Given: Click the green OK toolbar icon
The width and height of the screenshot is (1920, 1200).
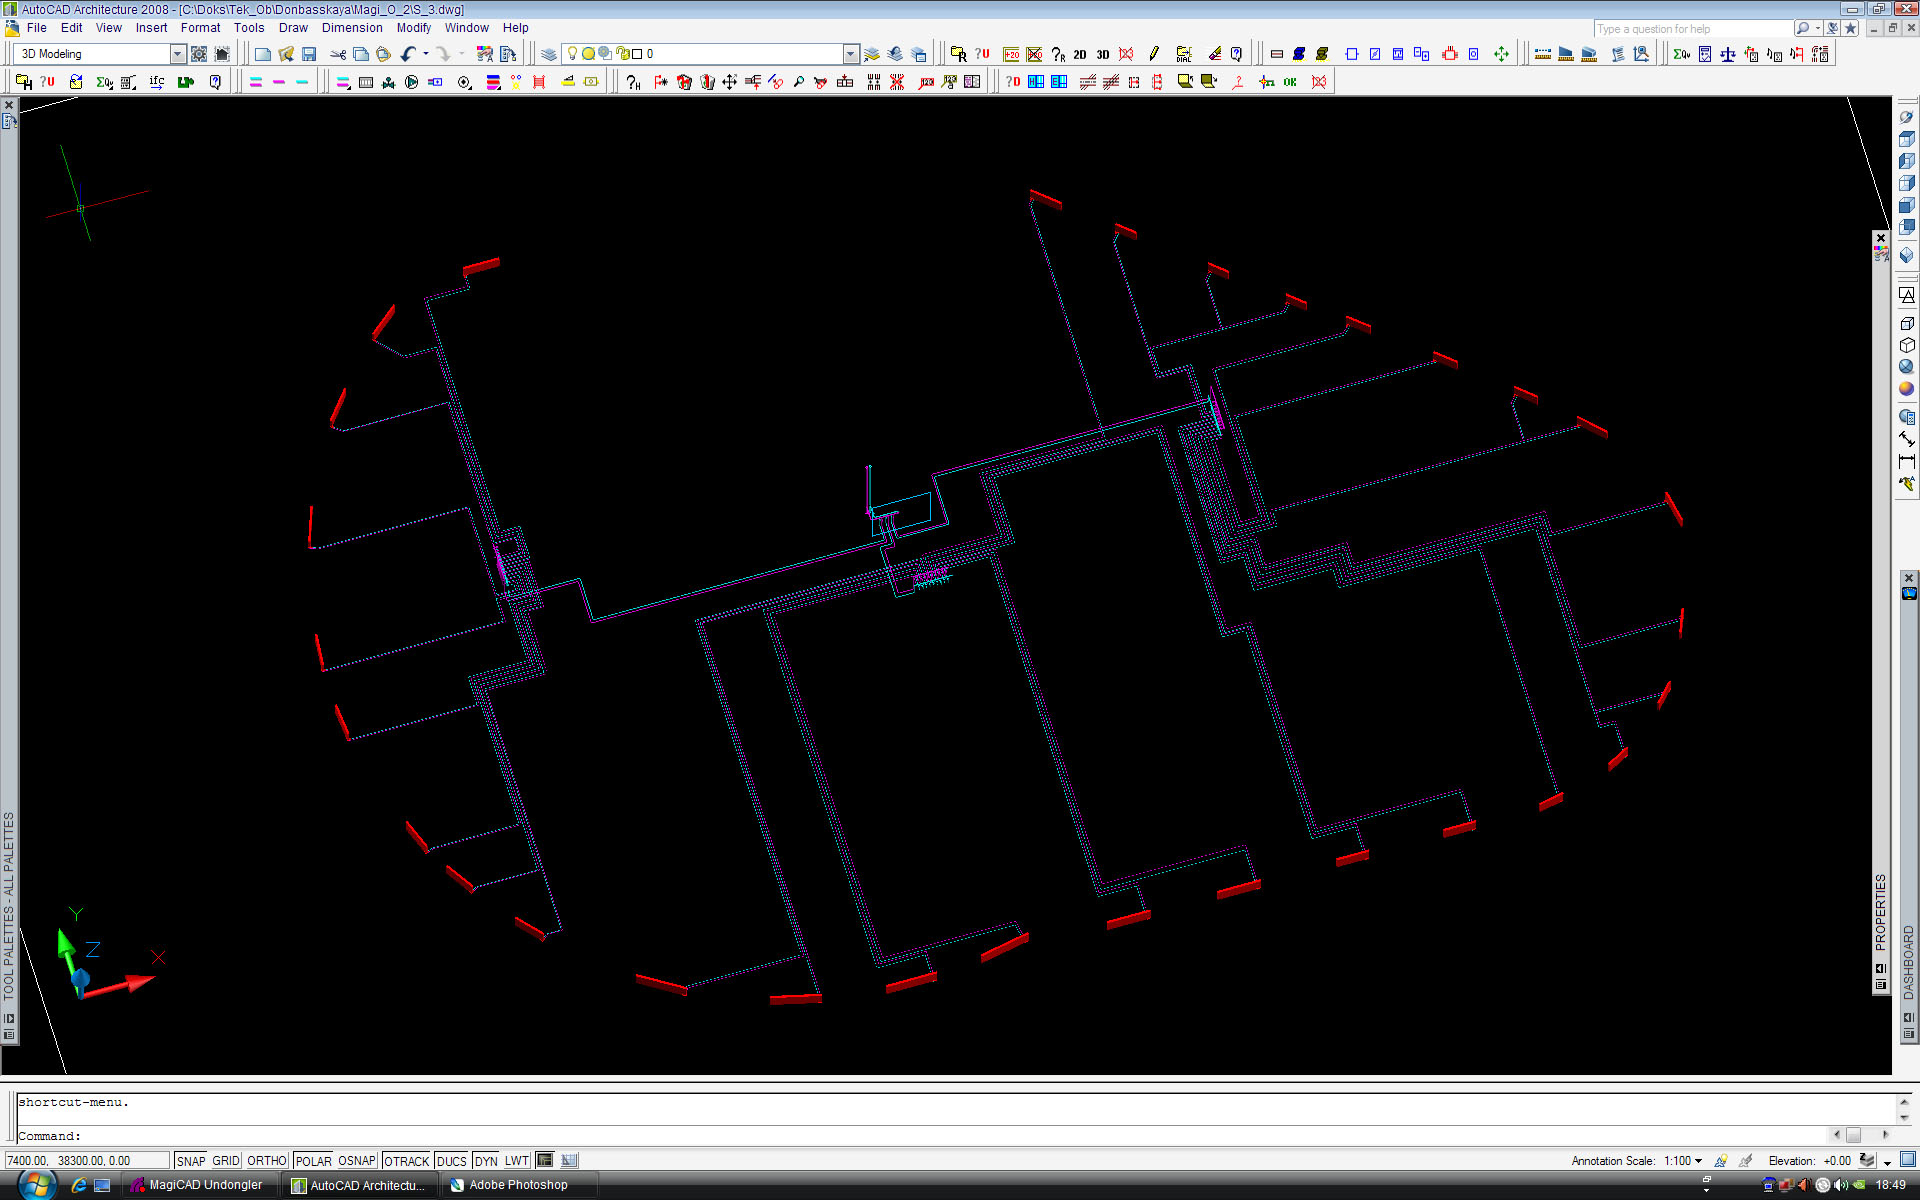Looking at the screenshot, I should point(1290,82).
